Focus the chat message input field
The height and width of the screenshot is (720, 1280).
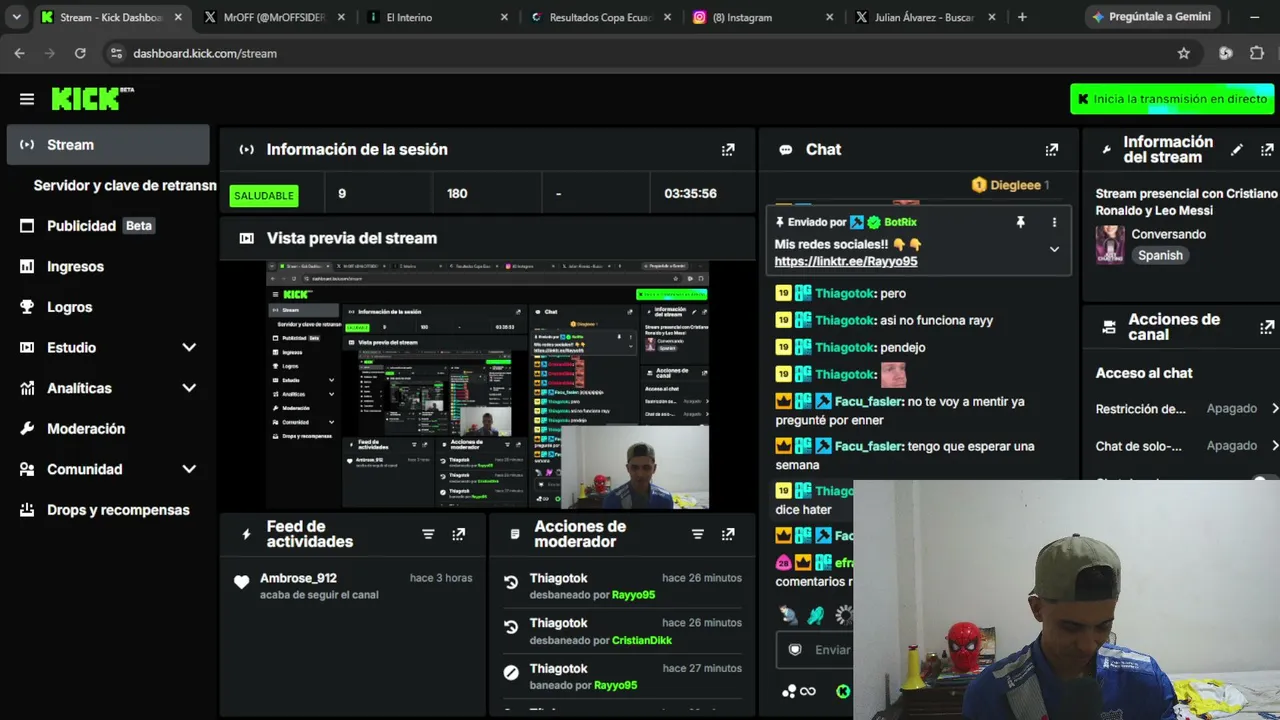815,650
